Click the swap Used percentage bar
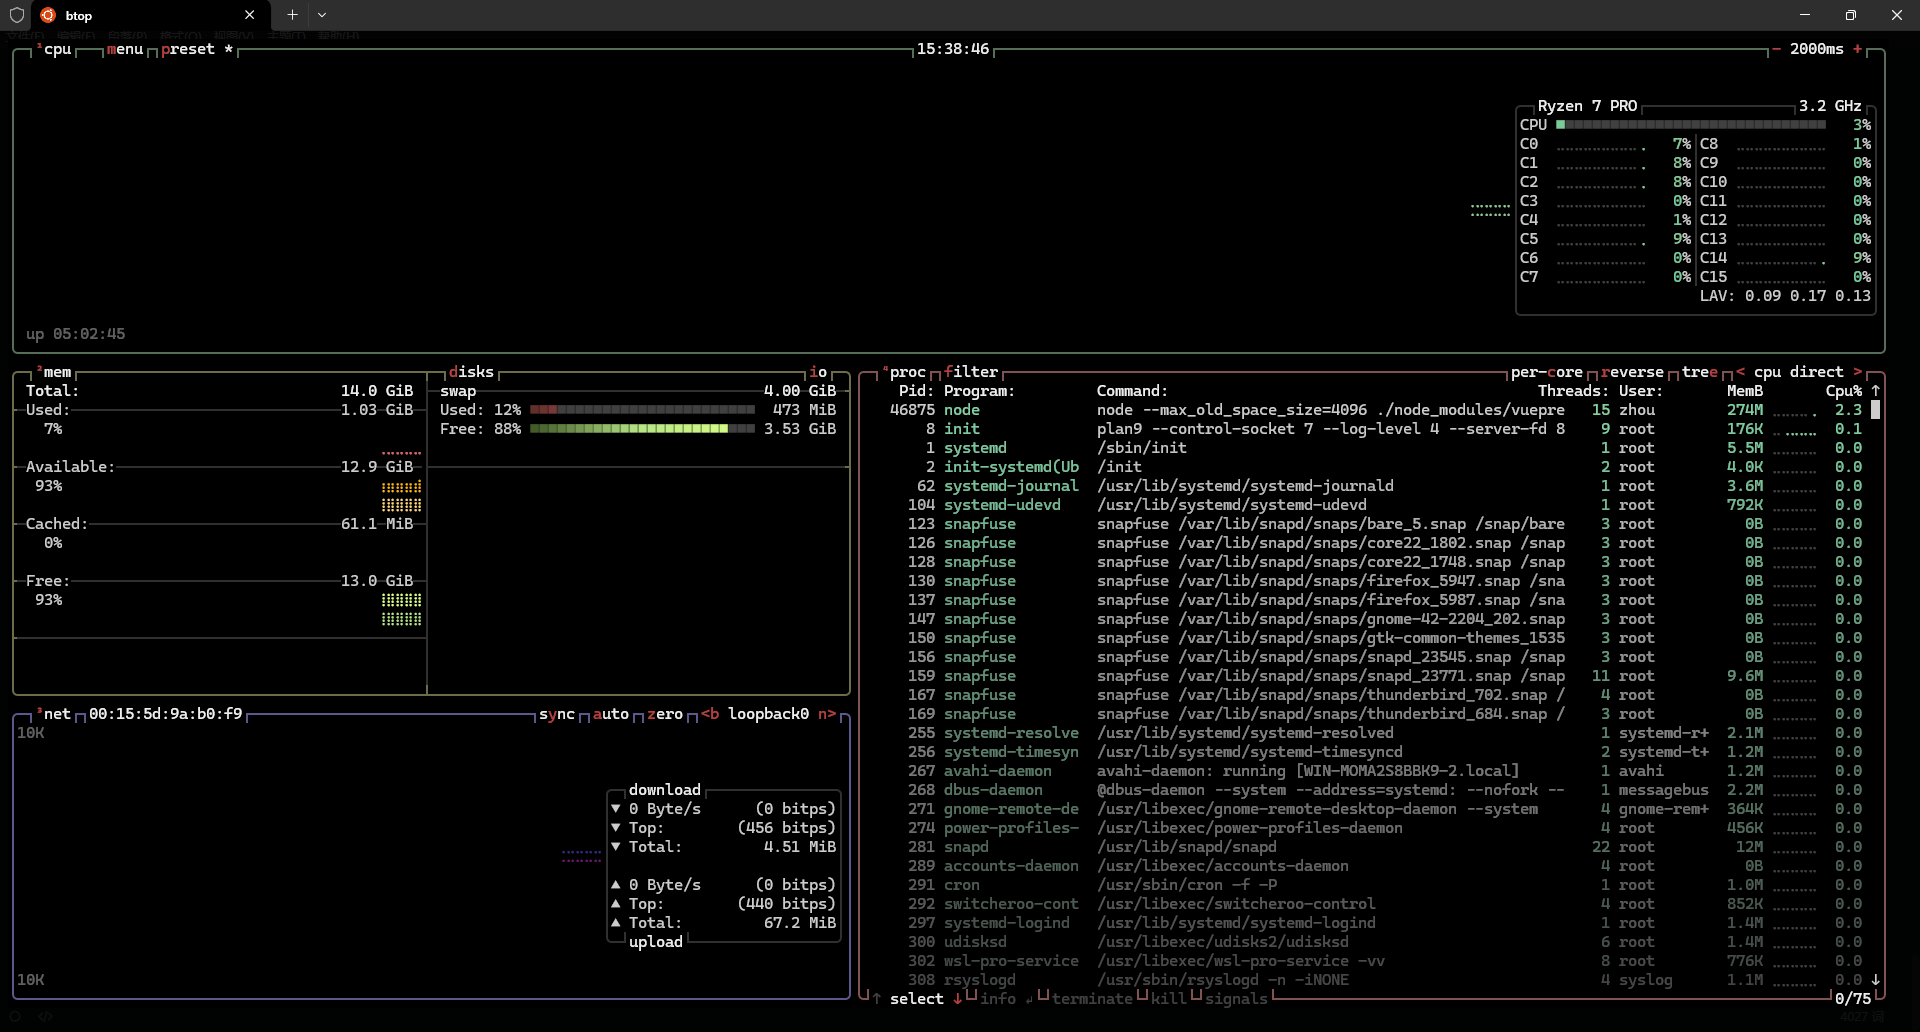This screenshot has height=1032, width=1920. click(642, 410)
